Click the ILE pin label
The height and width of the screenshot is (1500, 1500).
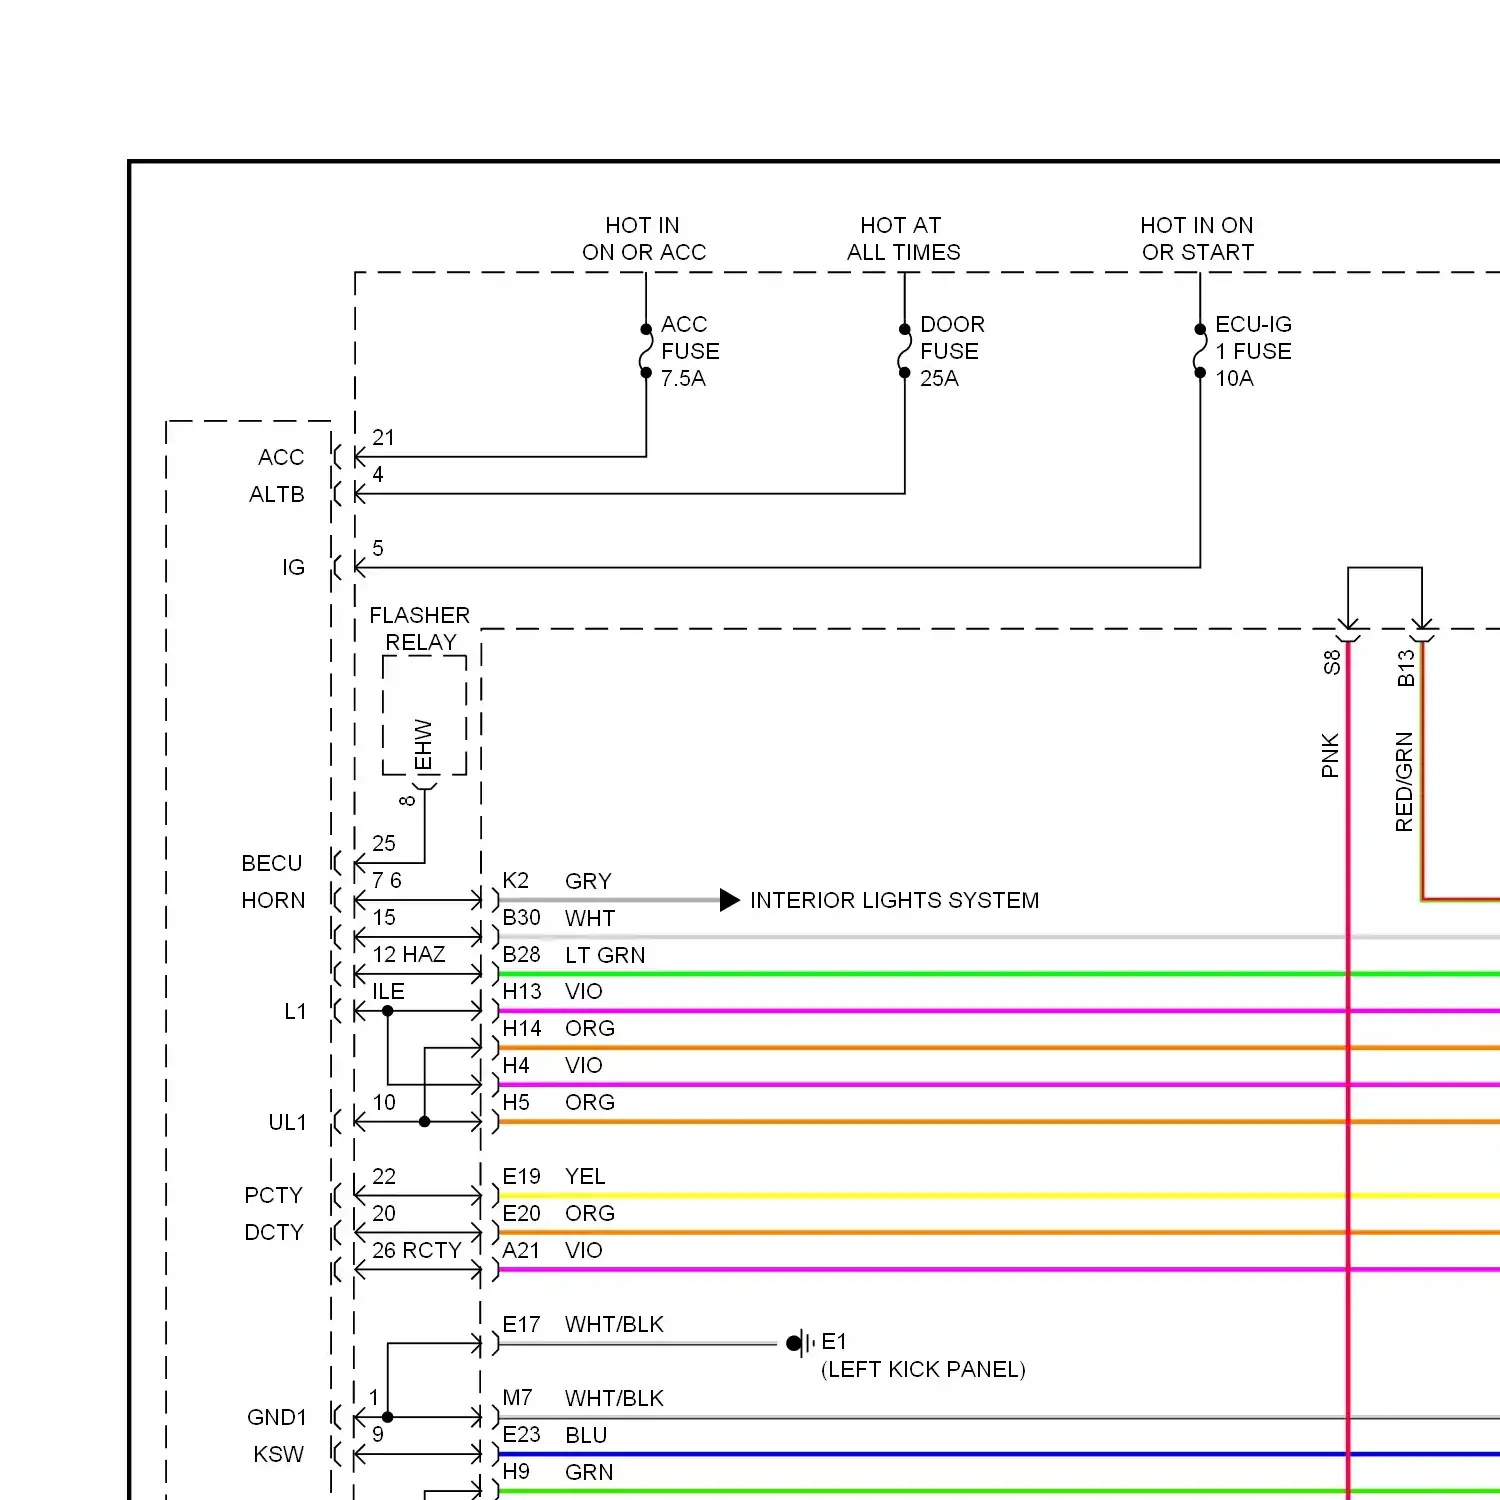(x=388, y=991)
